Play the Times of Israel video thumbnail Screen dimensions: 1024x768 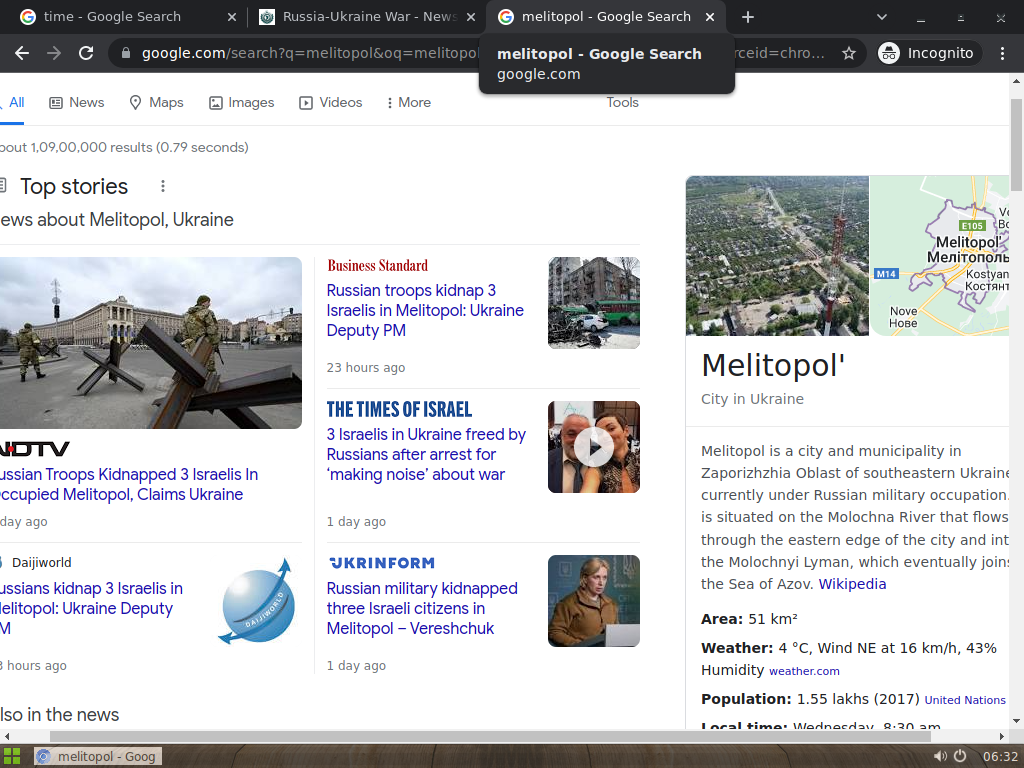(594, 447)
